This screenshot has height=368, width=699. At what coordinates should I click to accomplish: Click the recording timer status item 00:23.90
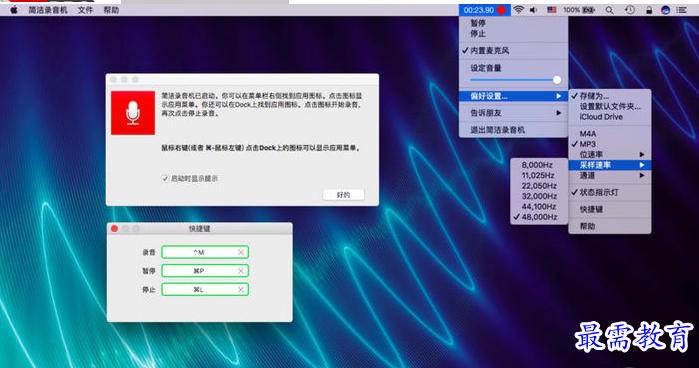coord(485,10)
